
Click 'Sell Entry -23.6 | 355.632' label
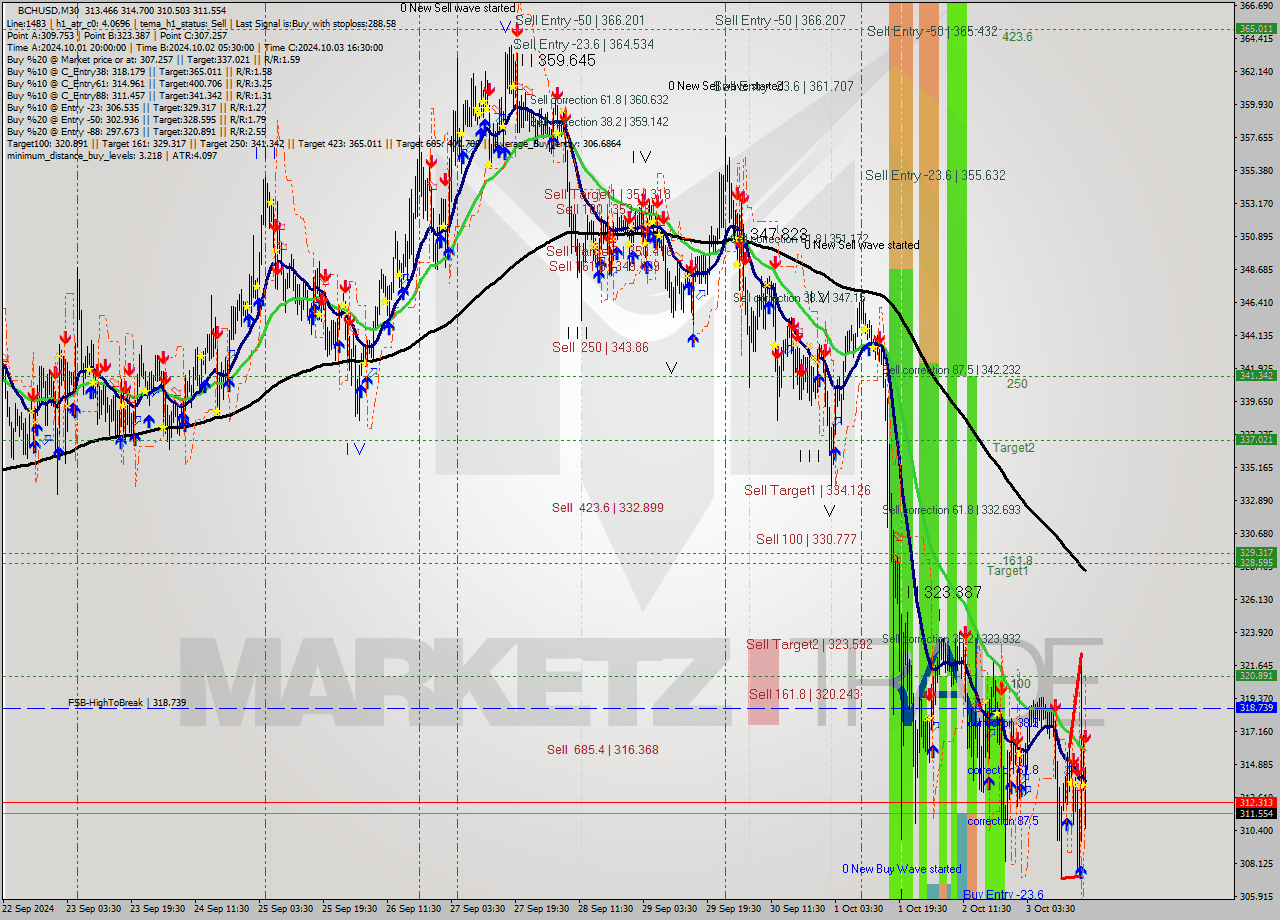[x=935, y=175]
